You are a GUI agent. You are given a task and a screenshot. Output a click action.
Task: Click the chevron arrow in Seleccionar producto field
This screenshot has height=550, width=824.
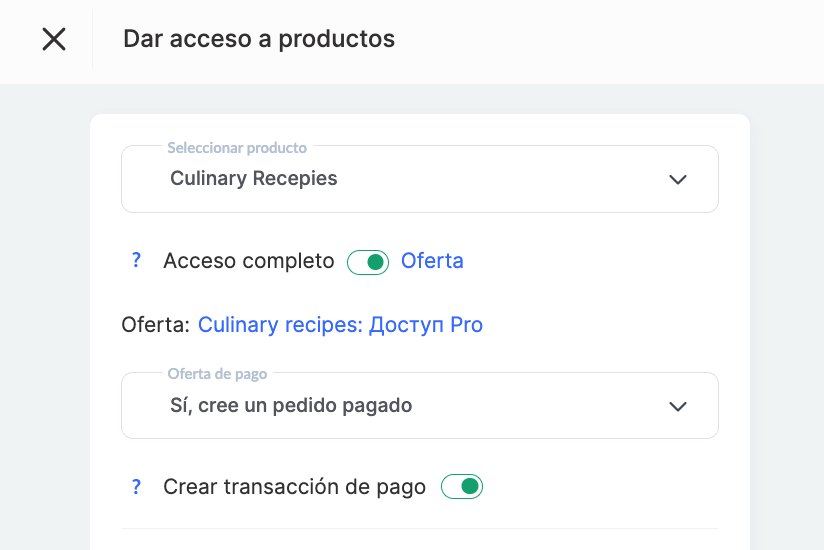678,180
